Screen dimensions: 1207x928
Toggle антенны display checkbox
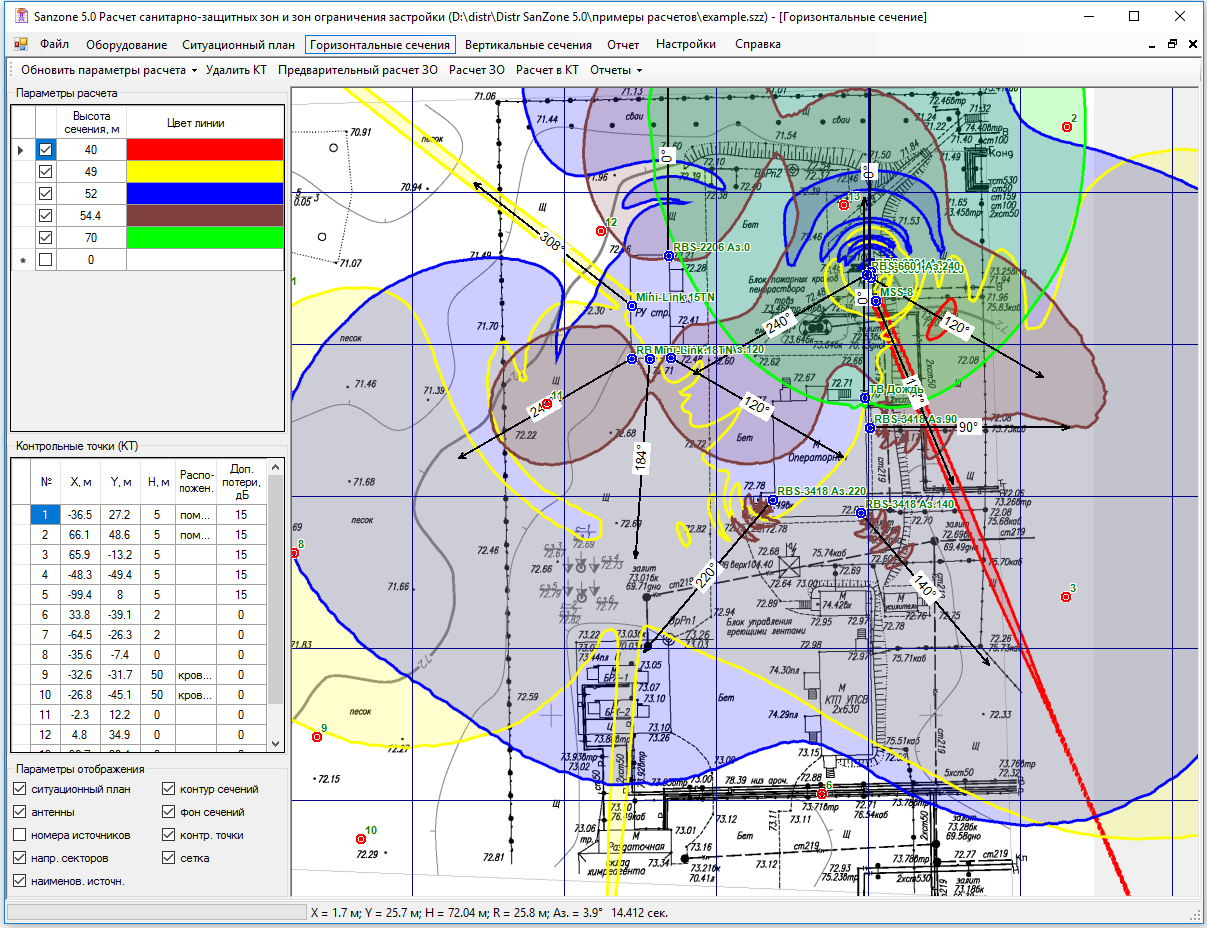(x=20, y=812)
